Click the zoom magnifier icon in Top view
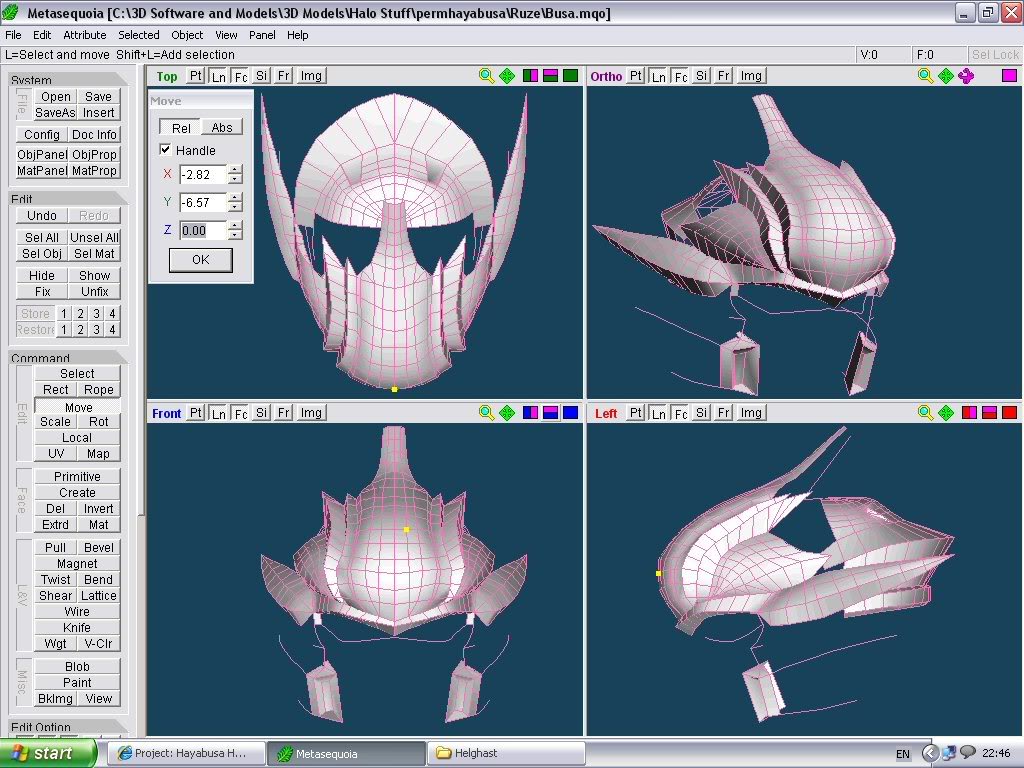 click(486, 76)
